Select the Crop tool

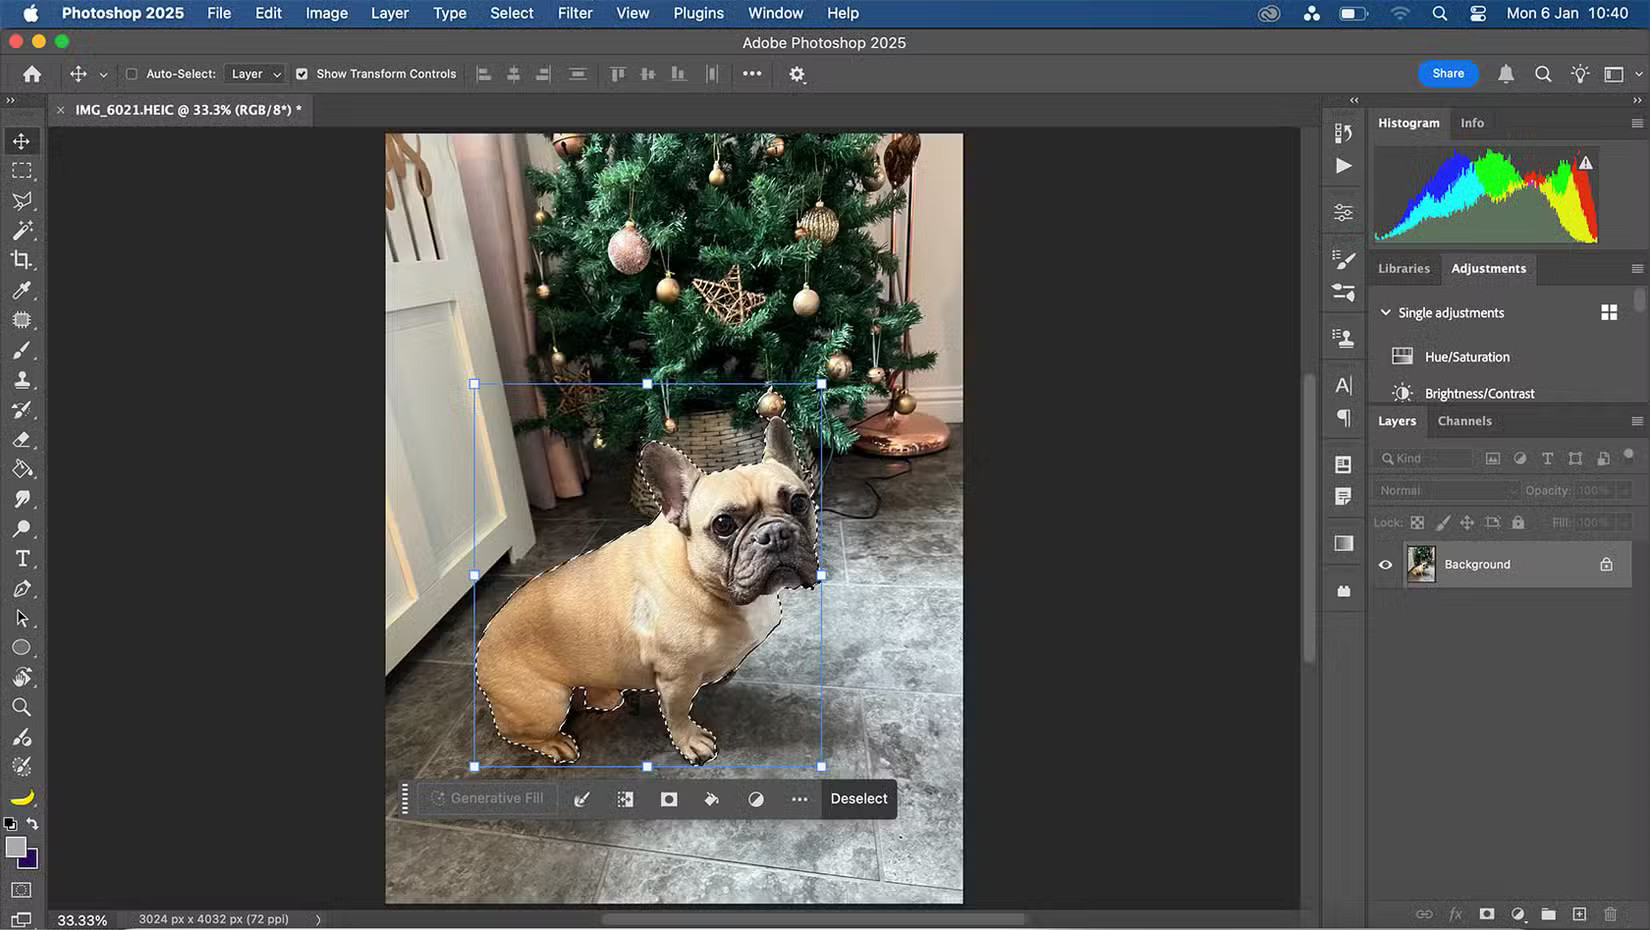click(x=22, y=261)
